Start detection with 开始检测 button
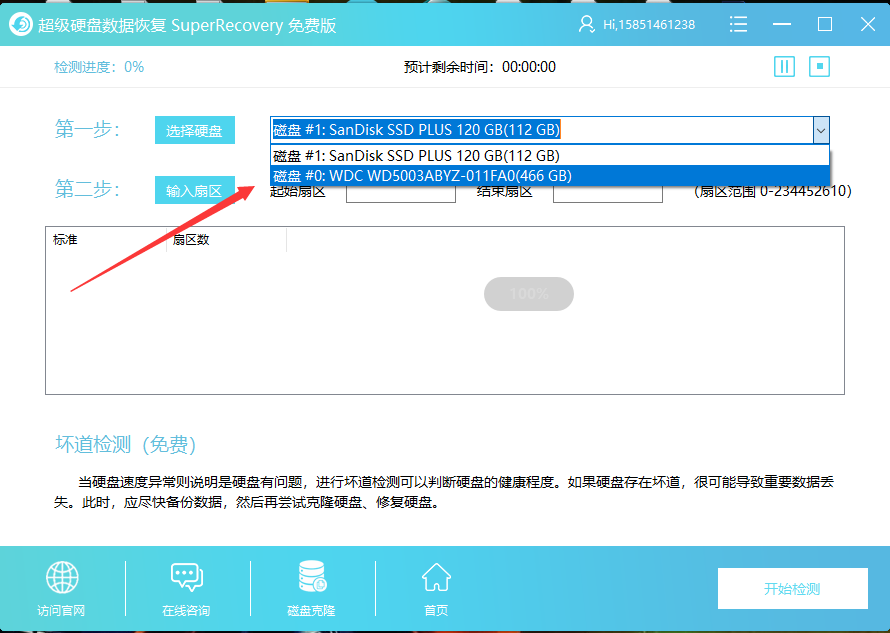This screenshot has height=633, width=890. (792, 589)
